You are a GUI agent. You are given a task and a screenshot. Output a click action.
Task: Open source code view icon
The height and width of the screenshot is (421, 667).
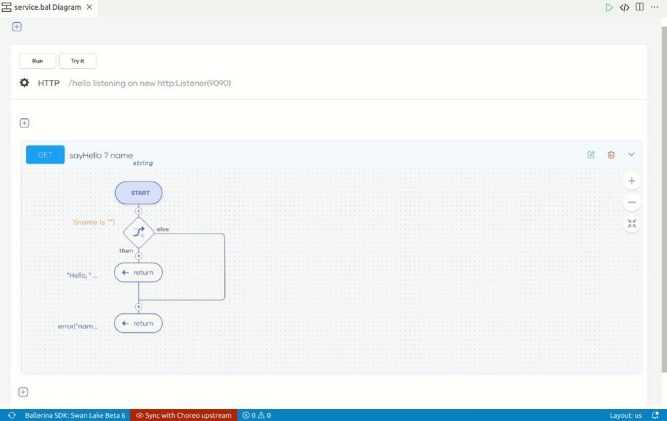(x=624, y=7)
